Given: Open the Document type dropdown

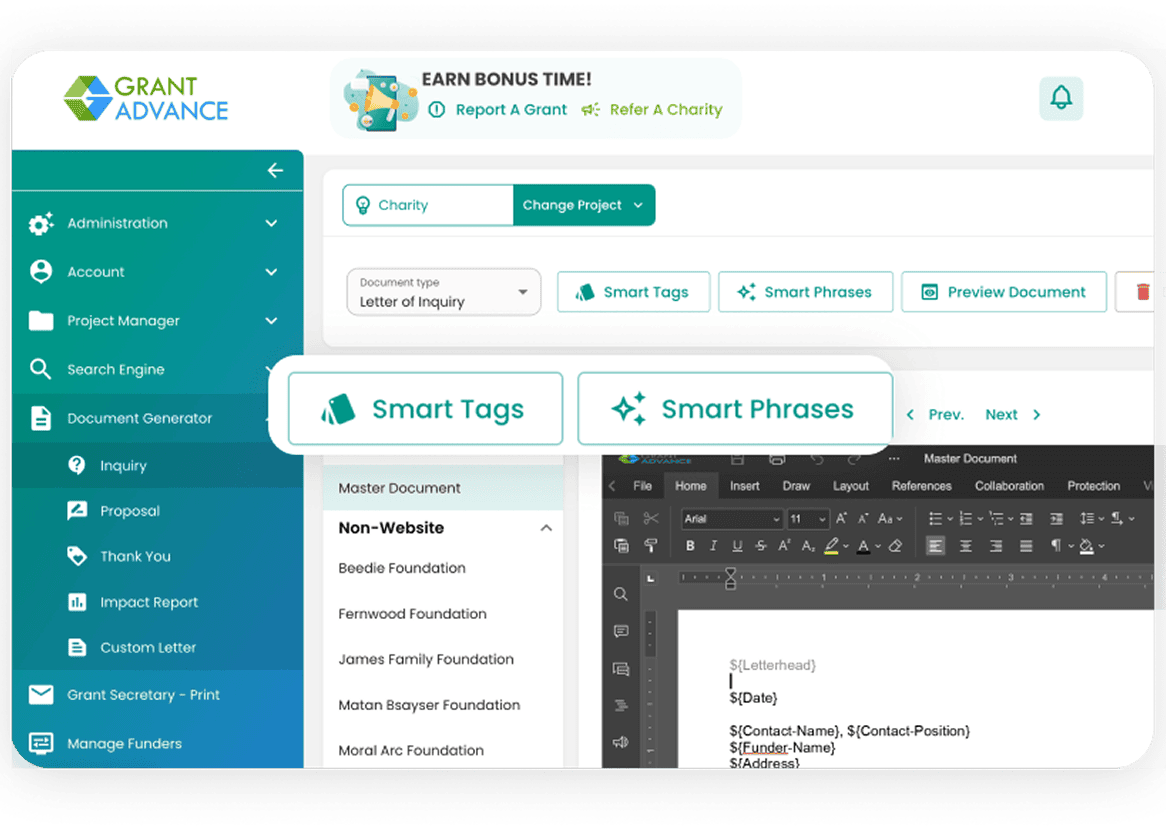Looking at the screenshot, I should (443, 292).
